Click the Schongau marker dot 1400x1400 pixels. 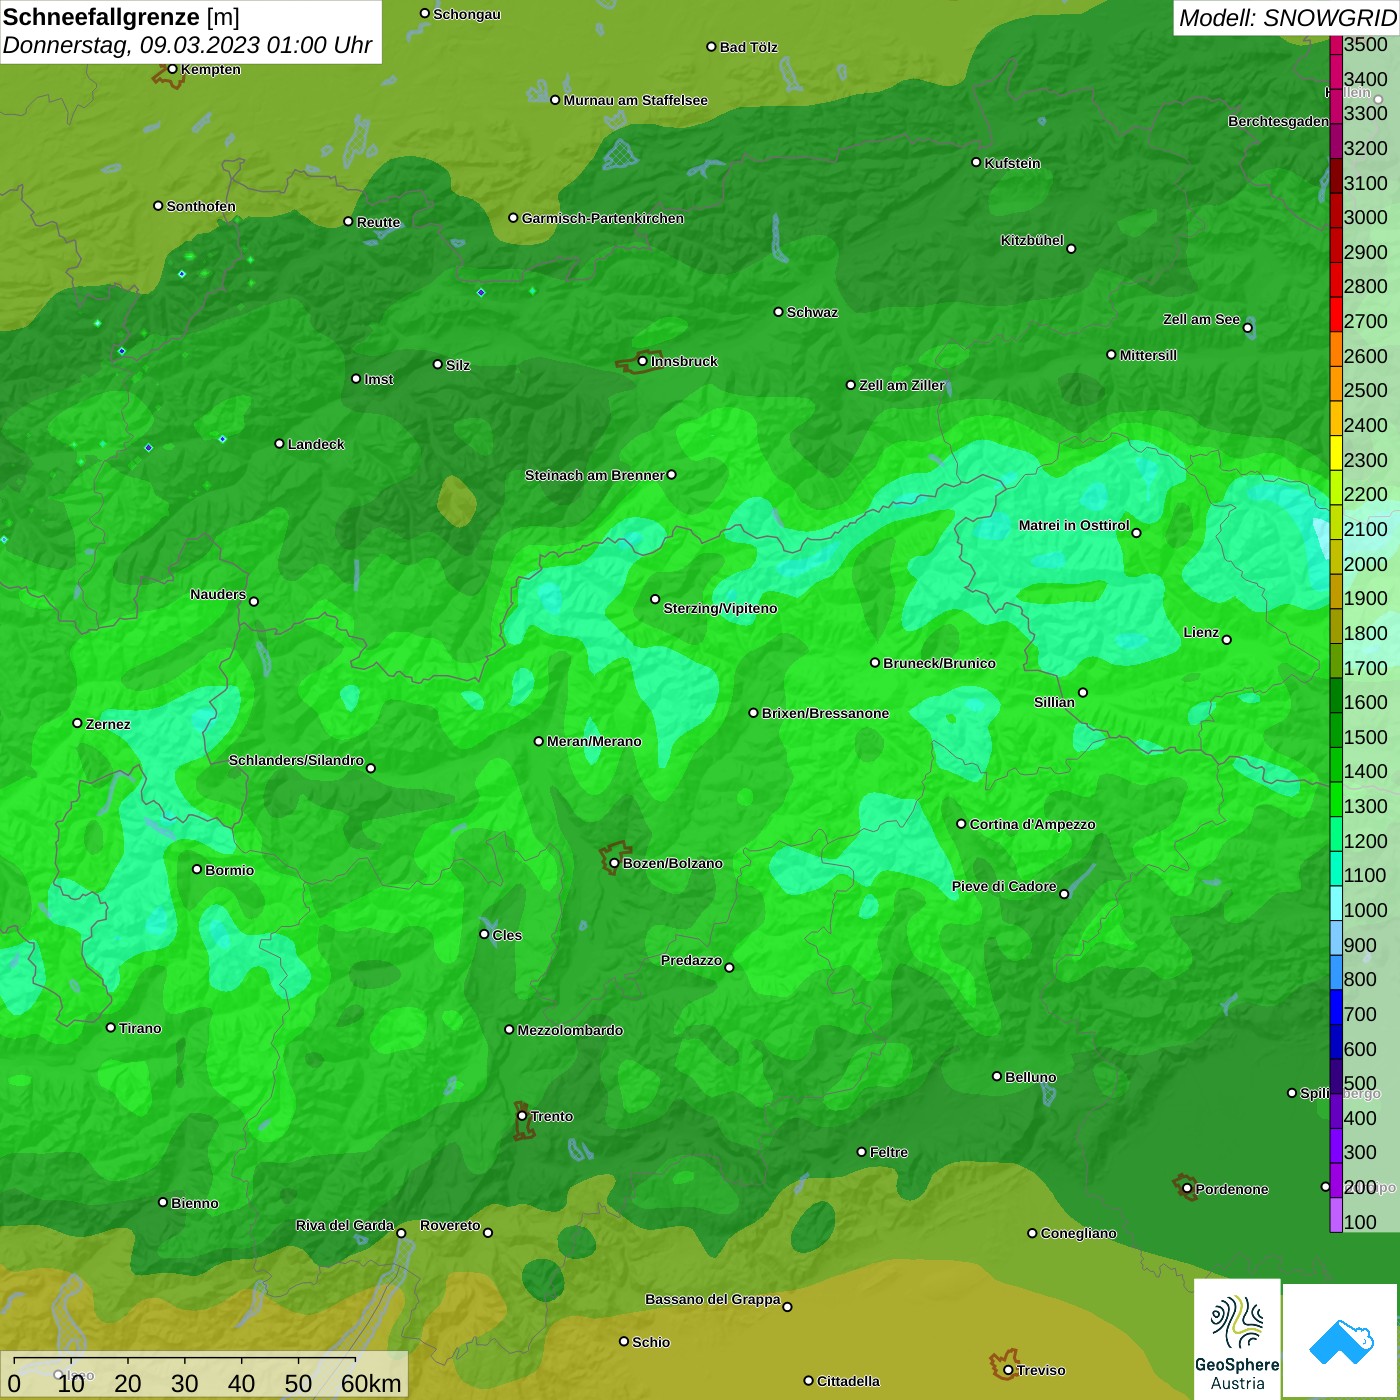[425, 14]
